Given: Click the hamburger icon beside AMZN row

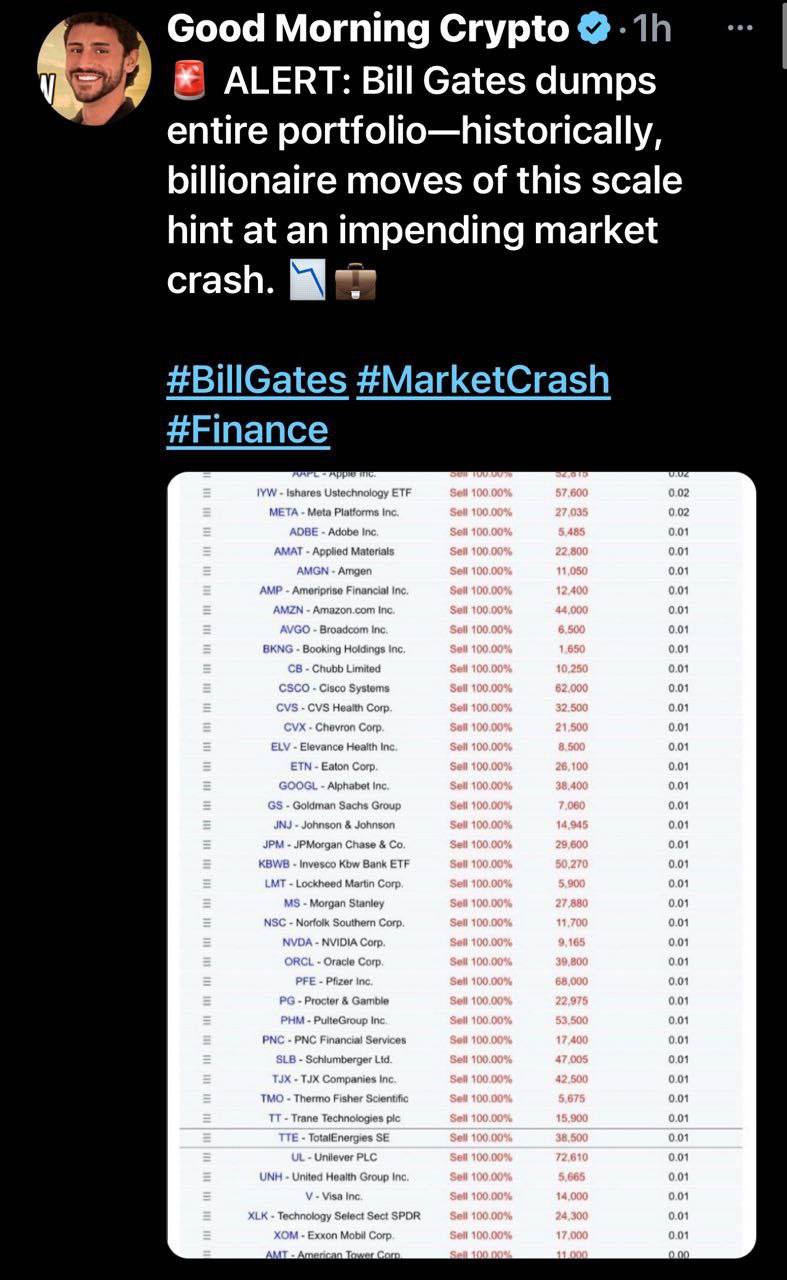Looking at the screenshot, I should pyautogui.click(x=208, y=610).
